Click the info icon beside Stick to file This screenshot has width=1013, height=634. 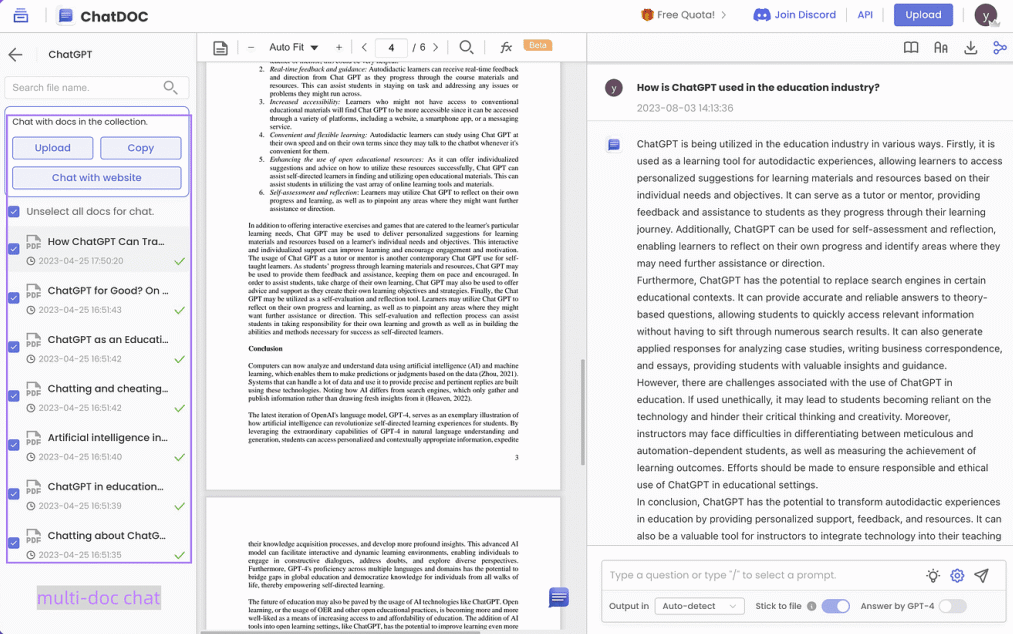811,606
